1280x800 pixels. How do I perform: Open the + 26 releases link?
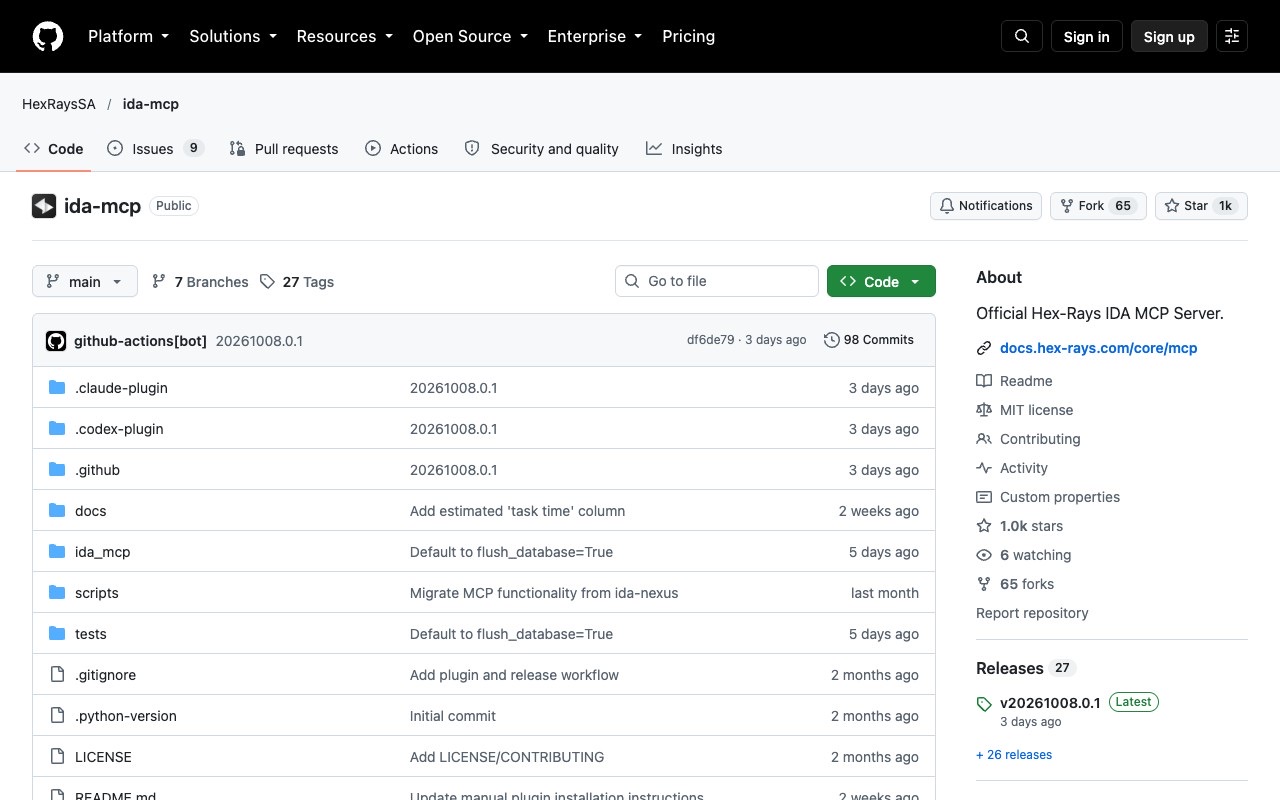[x=1014, y=755]
